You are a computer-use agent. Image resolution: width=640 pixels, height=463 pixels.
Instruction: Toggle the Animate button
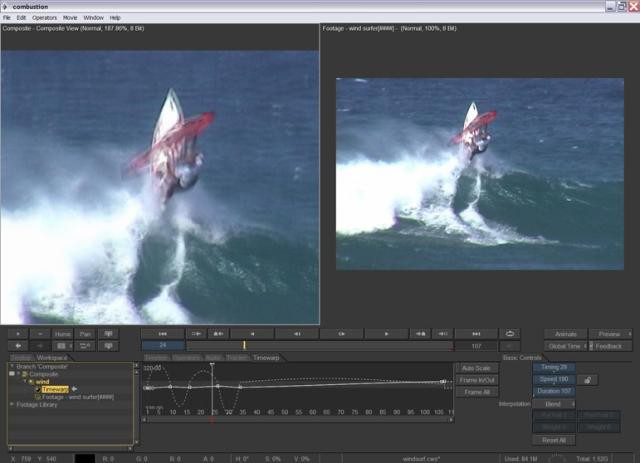[x=565, y=333]
